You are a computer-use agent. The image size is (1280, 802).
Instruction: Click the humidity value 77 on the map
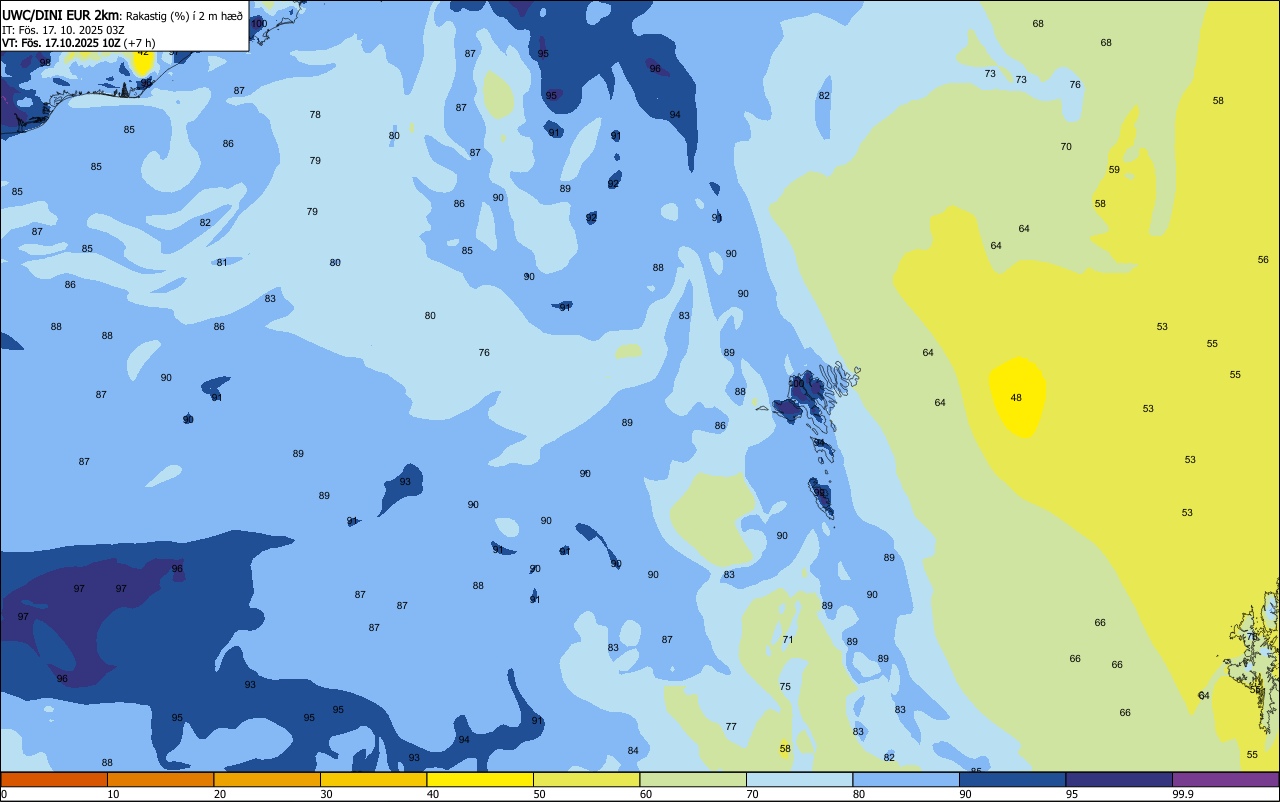click(731, 726)
